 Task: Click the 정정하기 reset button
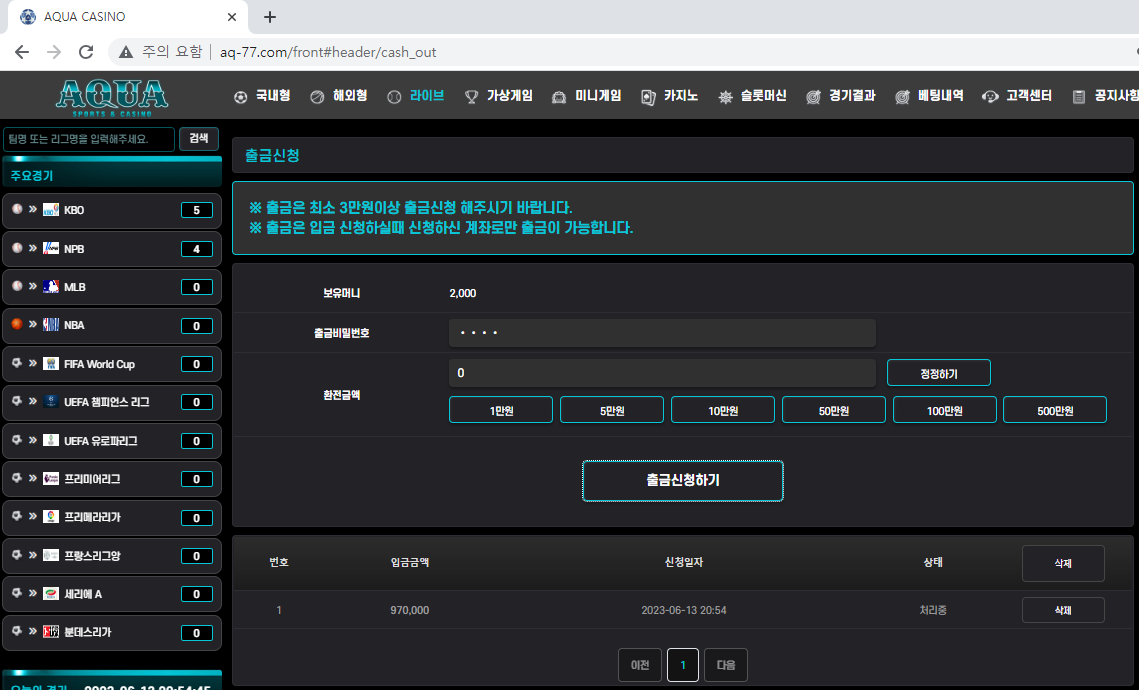coord(938,373)
